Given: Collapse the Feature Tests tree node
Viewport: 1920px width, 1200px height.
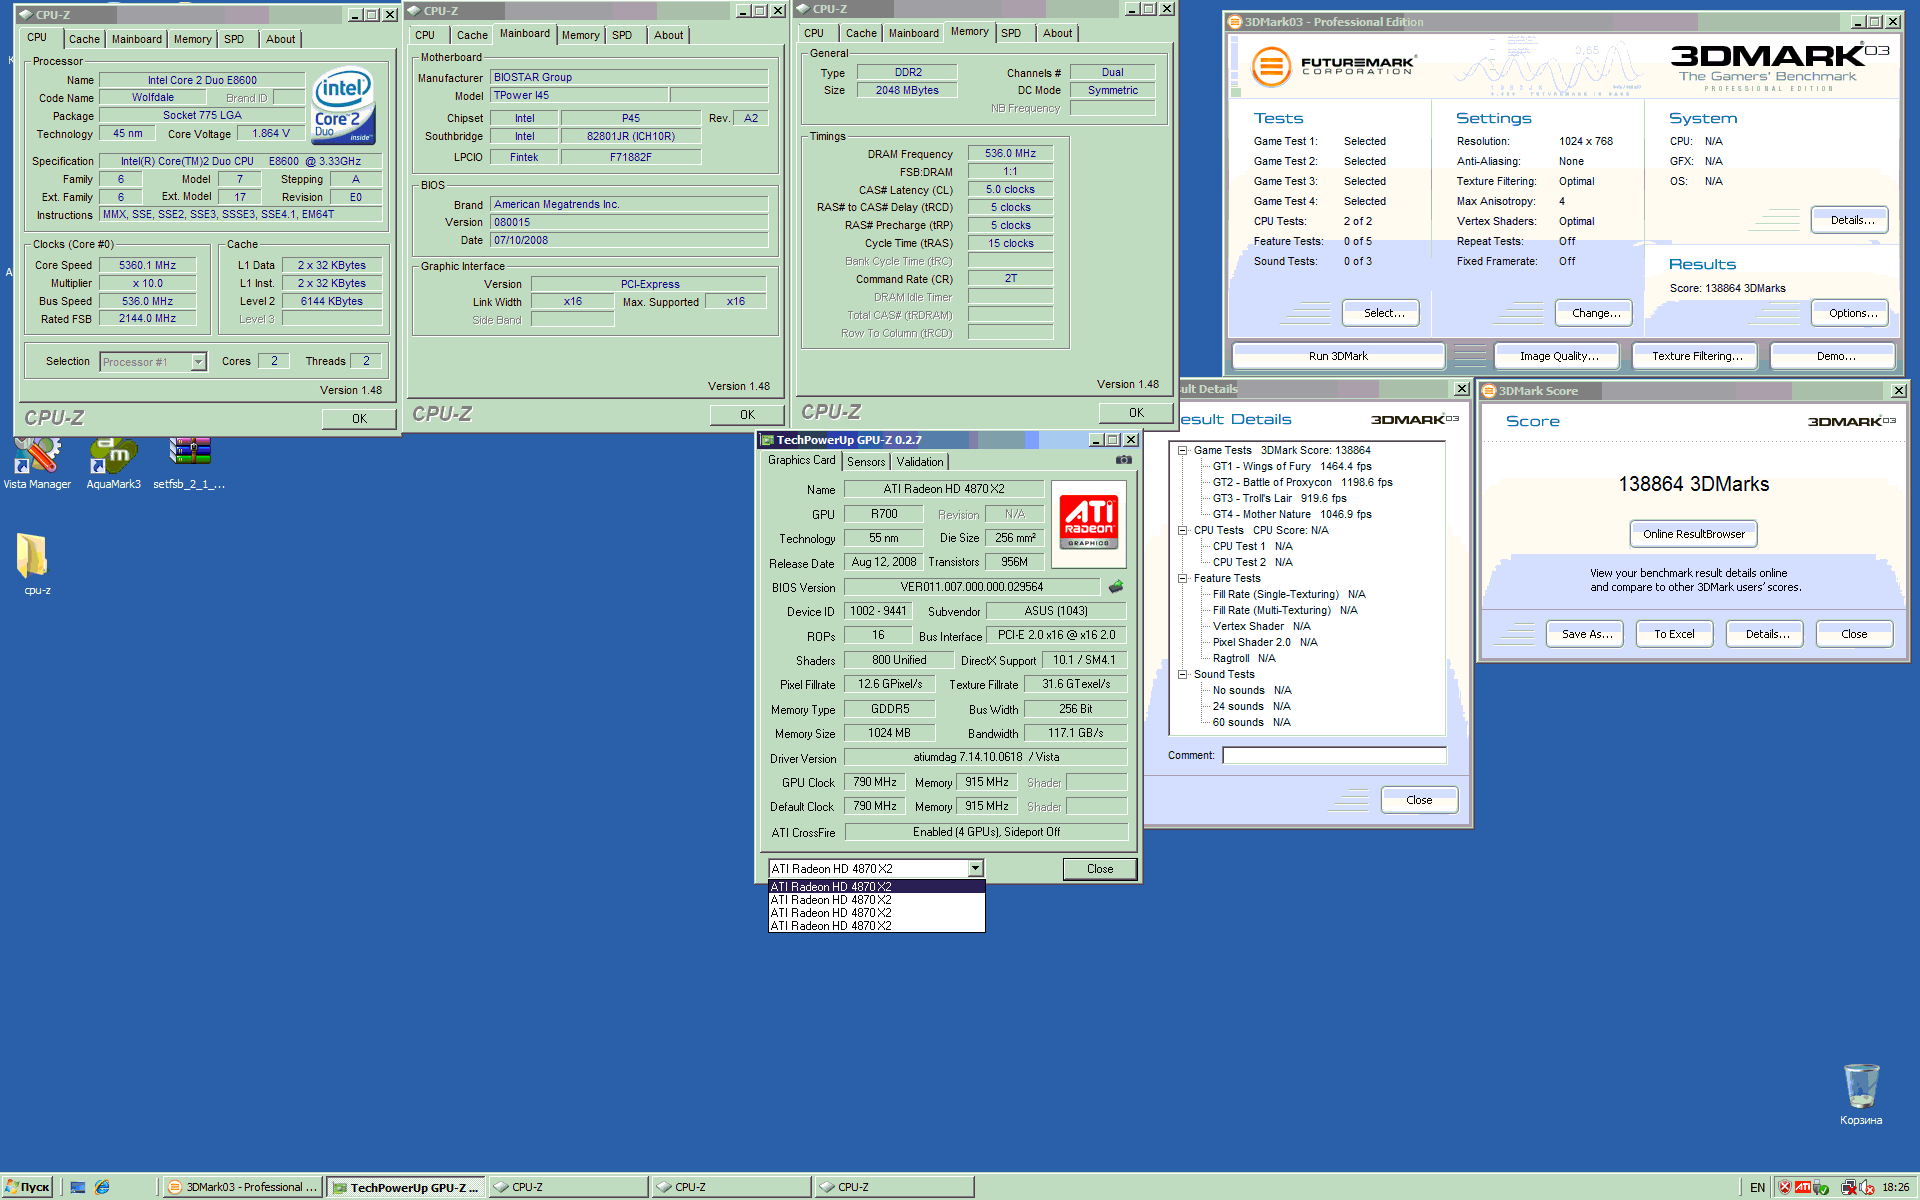Looking at the screenshot, I should pyautogui.click(x=1182, y=579).
